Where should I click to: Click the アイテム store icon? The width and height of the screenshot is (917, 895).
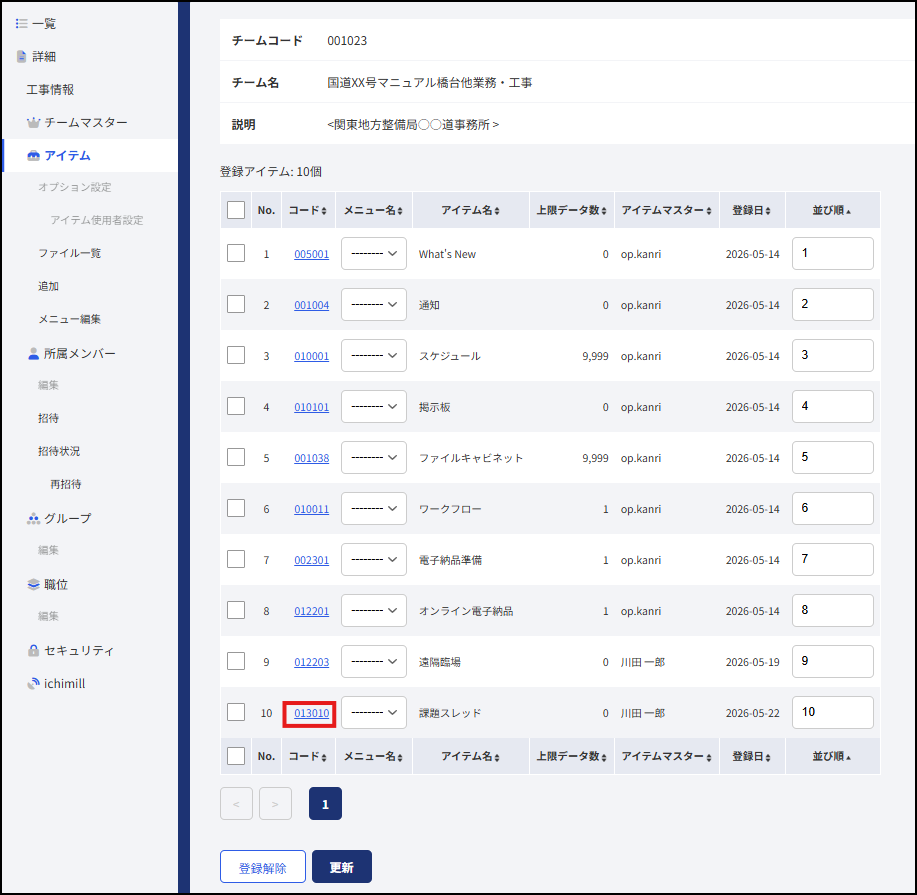coord(33,155)
